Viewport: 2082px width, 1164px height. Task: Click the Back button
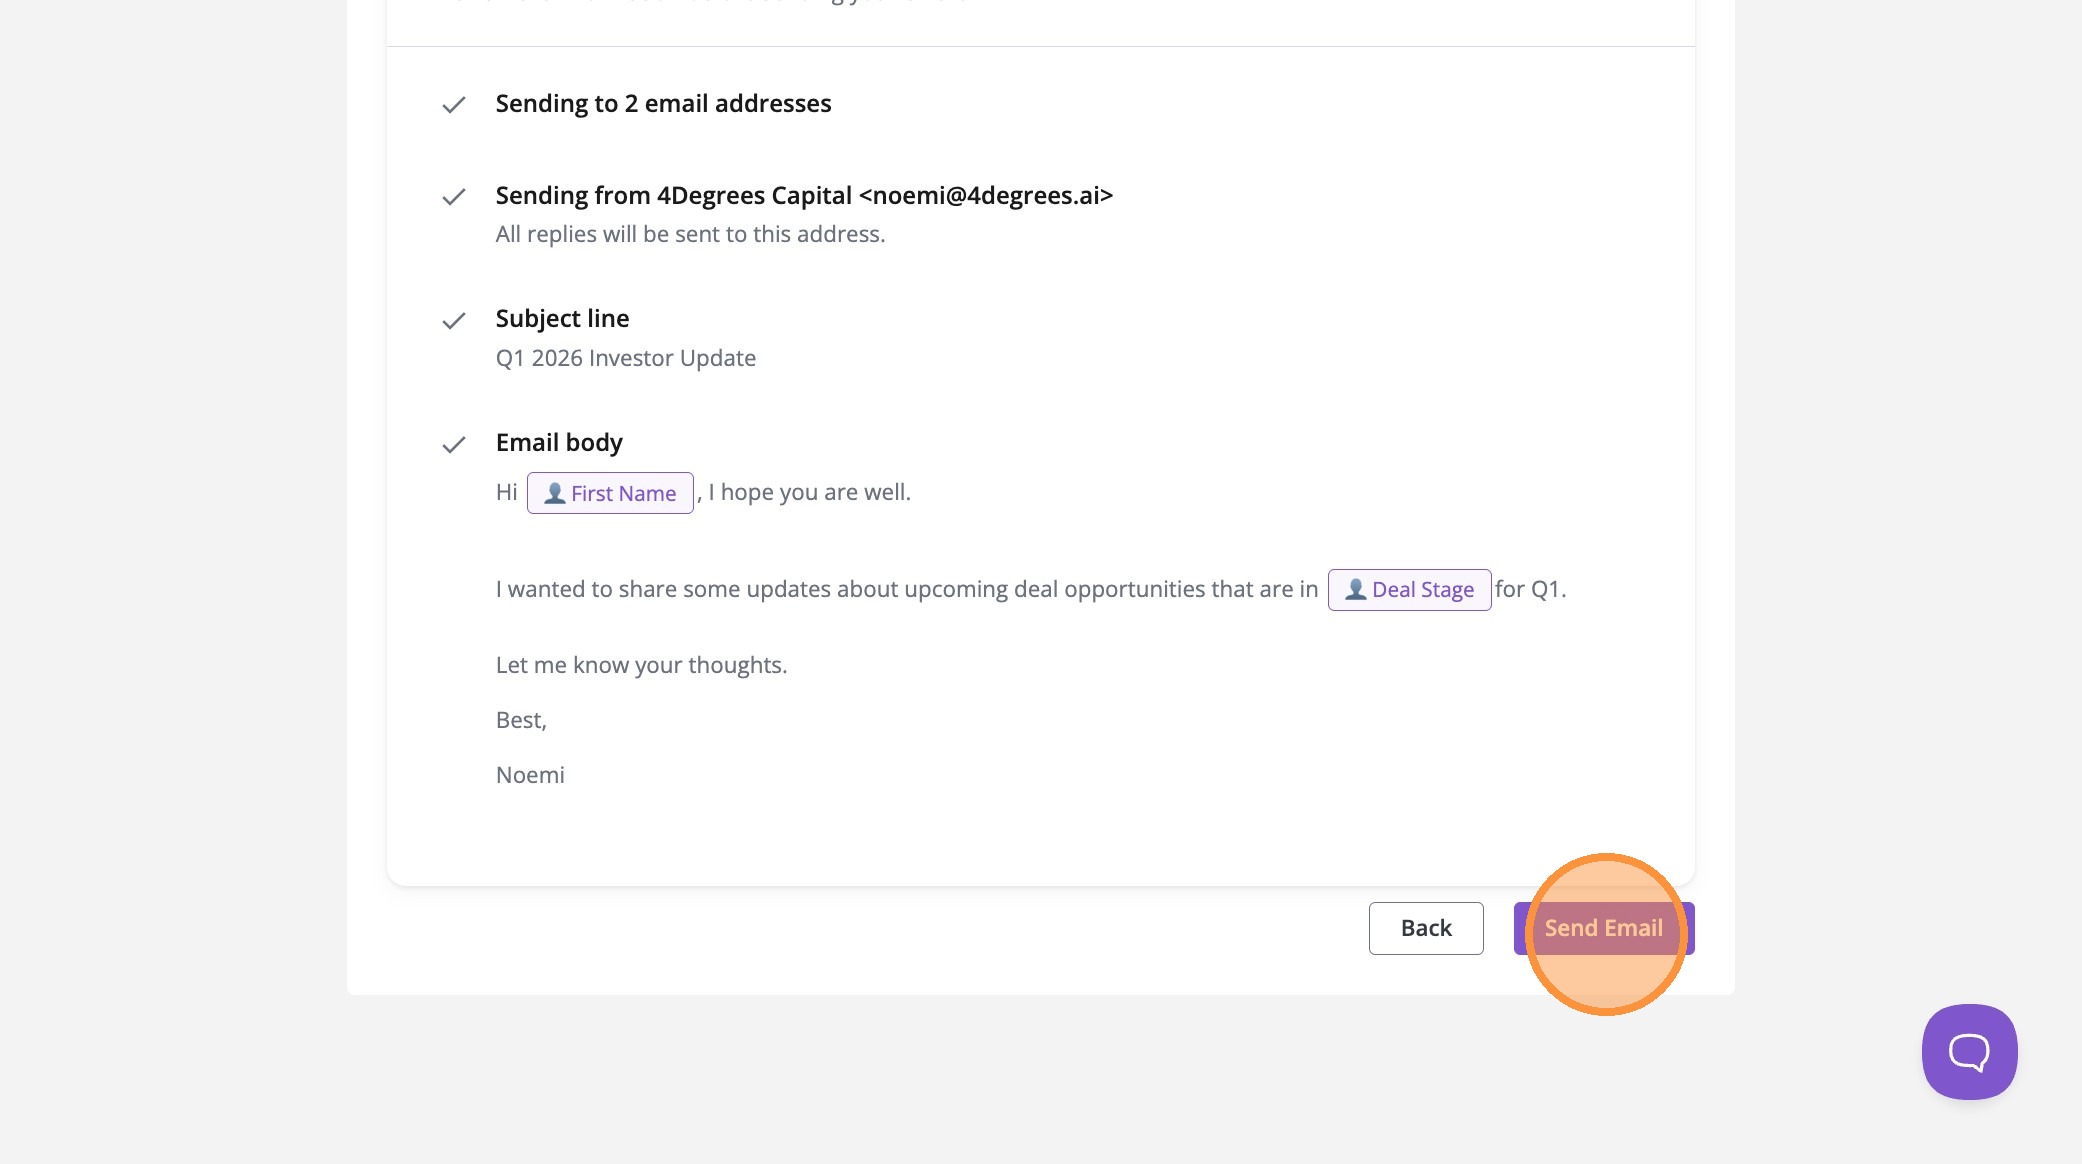[x=1425, y=928]
